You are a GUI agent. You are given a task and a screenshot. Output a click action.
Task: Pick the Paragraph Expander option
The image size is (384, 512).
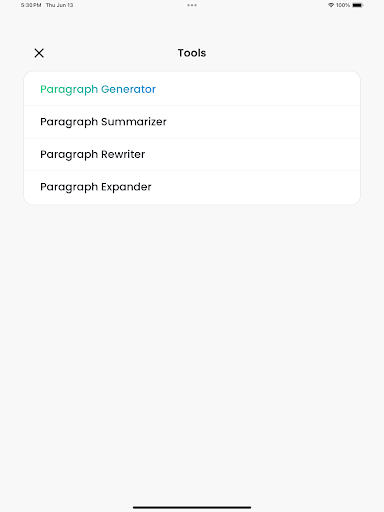(x=192, y=187)
